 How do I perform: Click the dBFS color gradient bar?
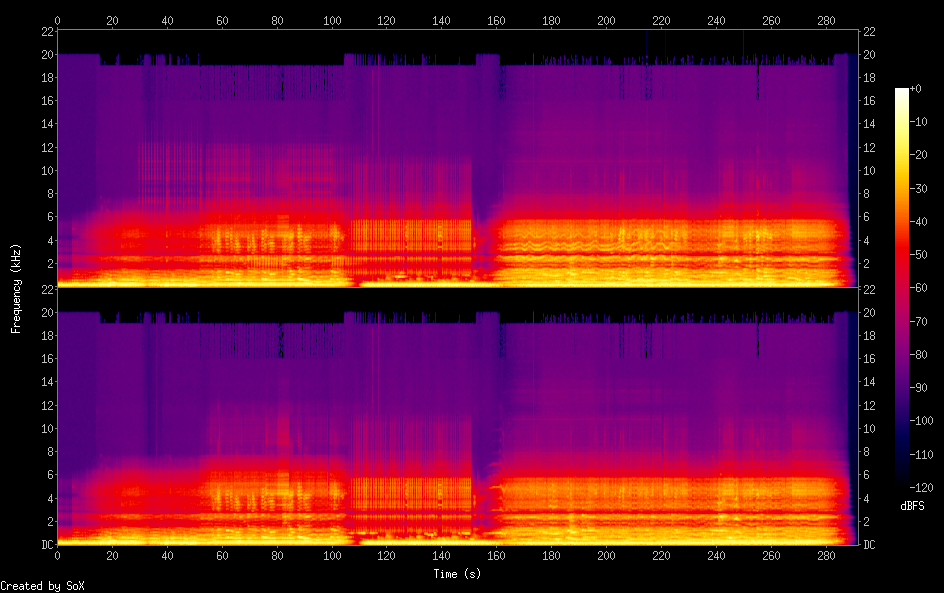click(901, 288)
